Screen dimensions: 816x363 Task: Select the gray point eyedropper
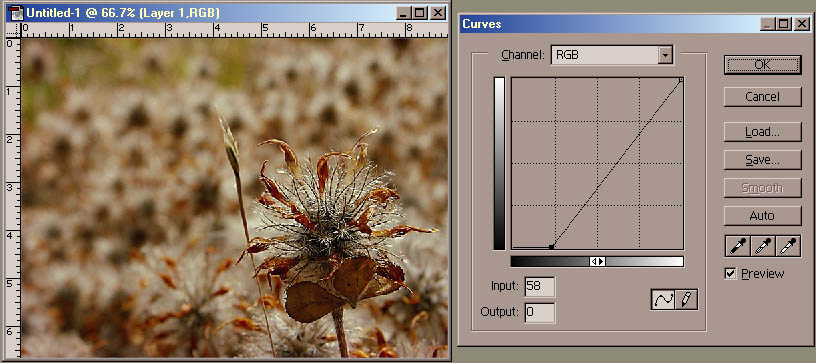(x=763, y=246)
